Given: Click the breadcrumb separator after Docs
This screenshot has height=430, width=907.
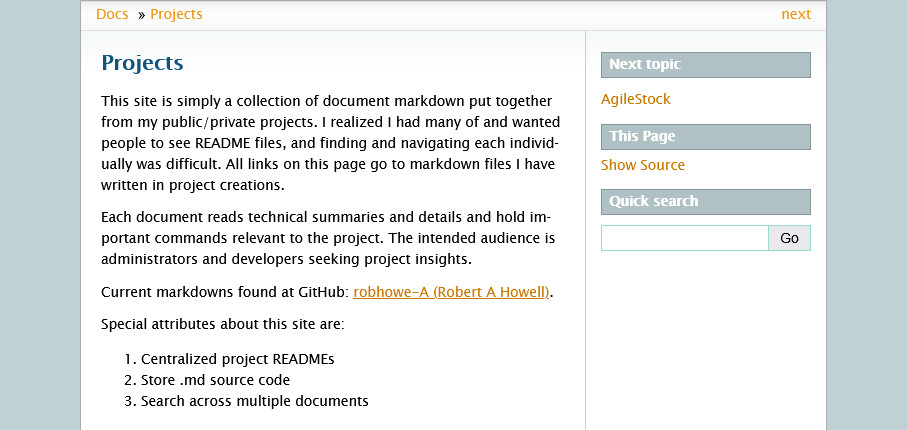Looking at the screenshot, I should pyautogui.click(x=141, y=15).
